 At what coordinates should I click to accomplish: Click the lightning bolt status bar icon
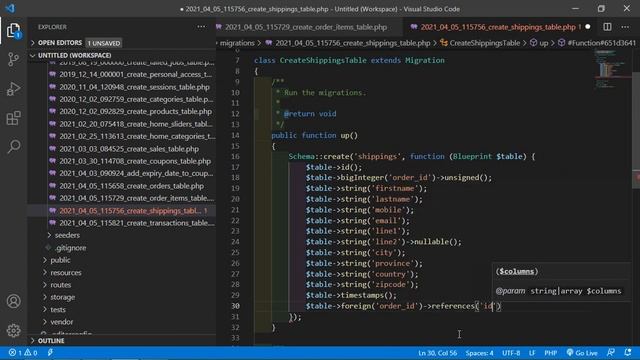pos(50,353)
